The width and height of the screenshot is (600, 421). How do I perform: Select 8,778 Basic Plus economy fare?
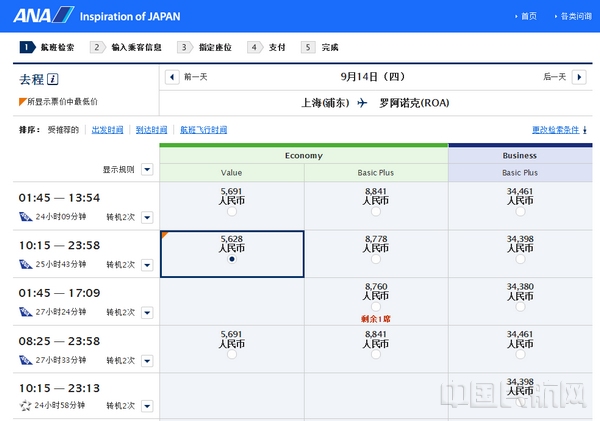point(376,258)
